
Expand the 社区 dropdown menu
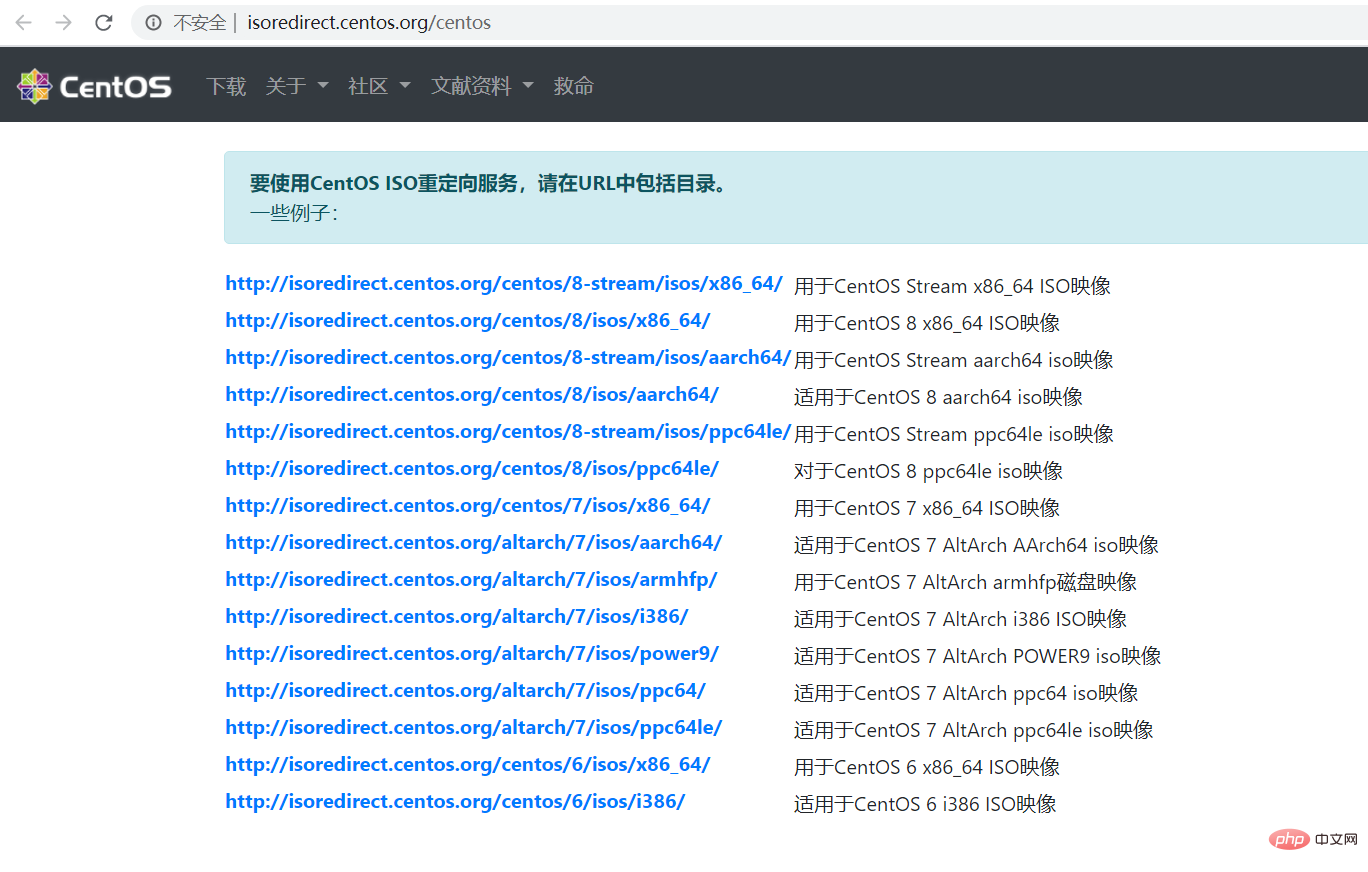(379, 86)
